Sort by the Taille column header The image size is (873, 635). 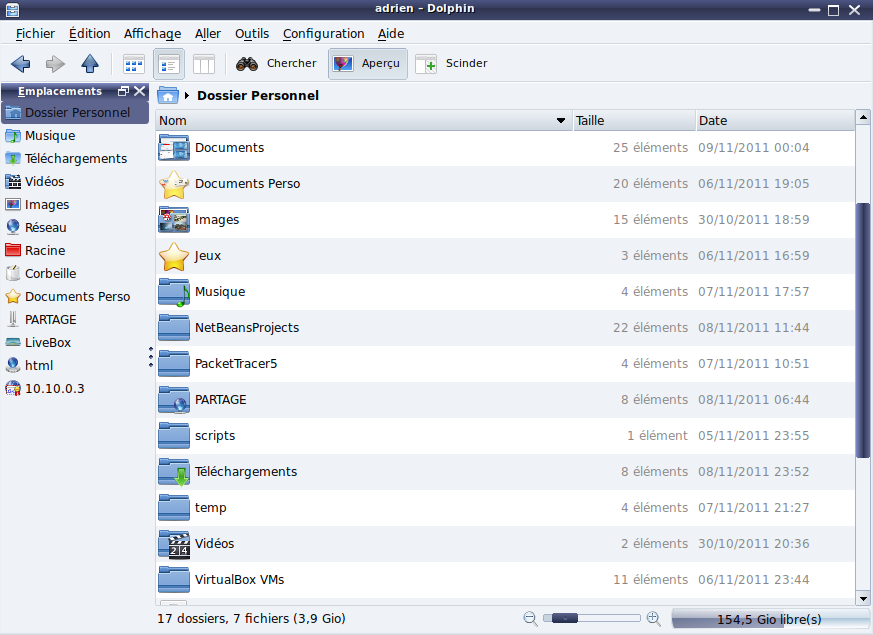tap(635, 121)
